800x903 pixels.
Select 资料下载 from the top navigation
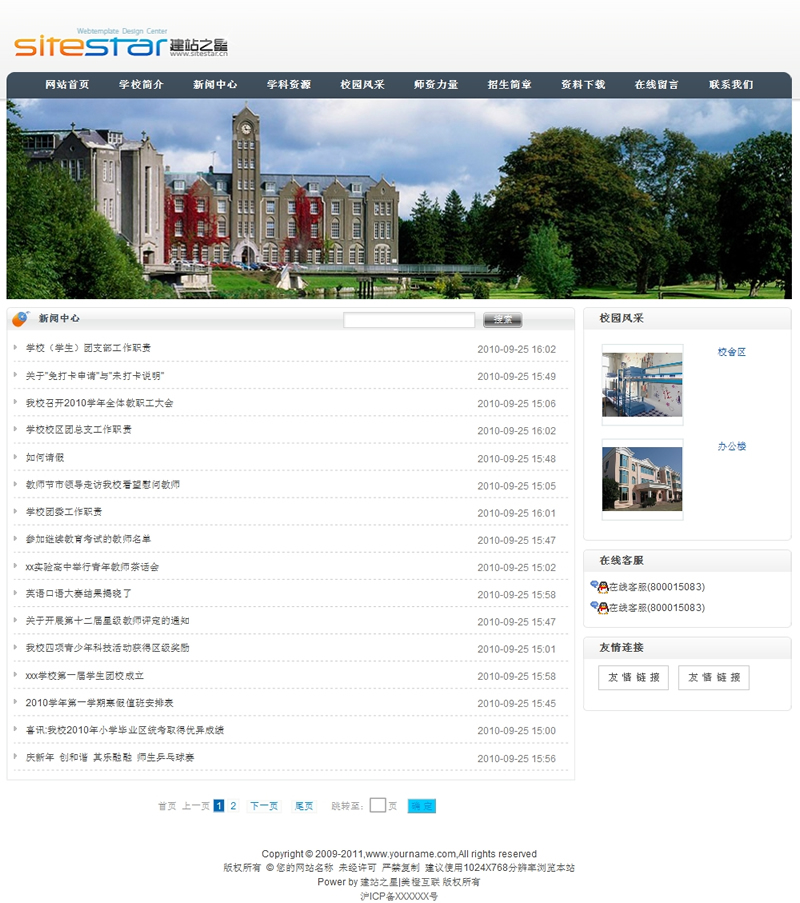583,85
